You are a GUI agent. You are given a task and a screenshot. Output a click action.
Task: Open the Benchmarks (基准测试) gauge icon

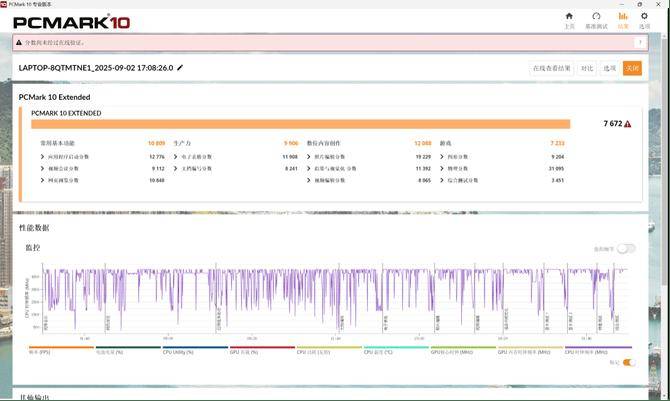point(596,19)
